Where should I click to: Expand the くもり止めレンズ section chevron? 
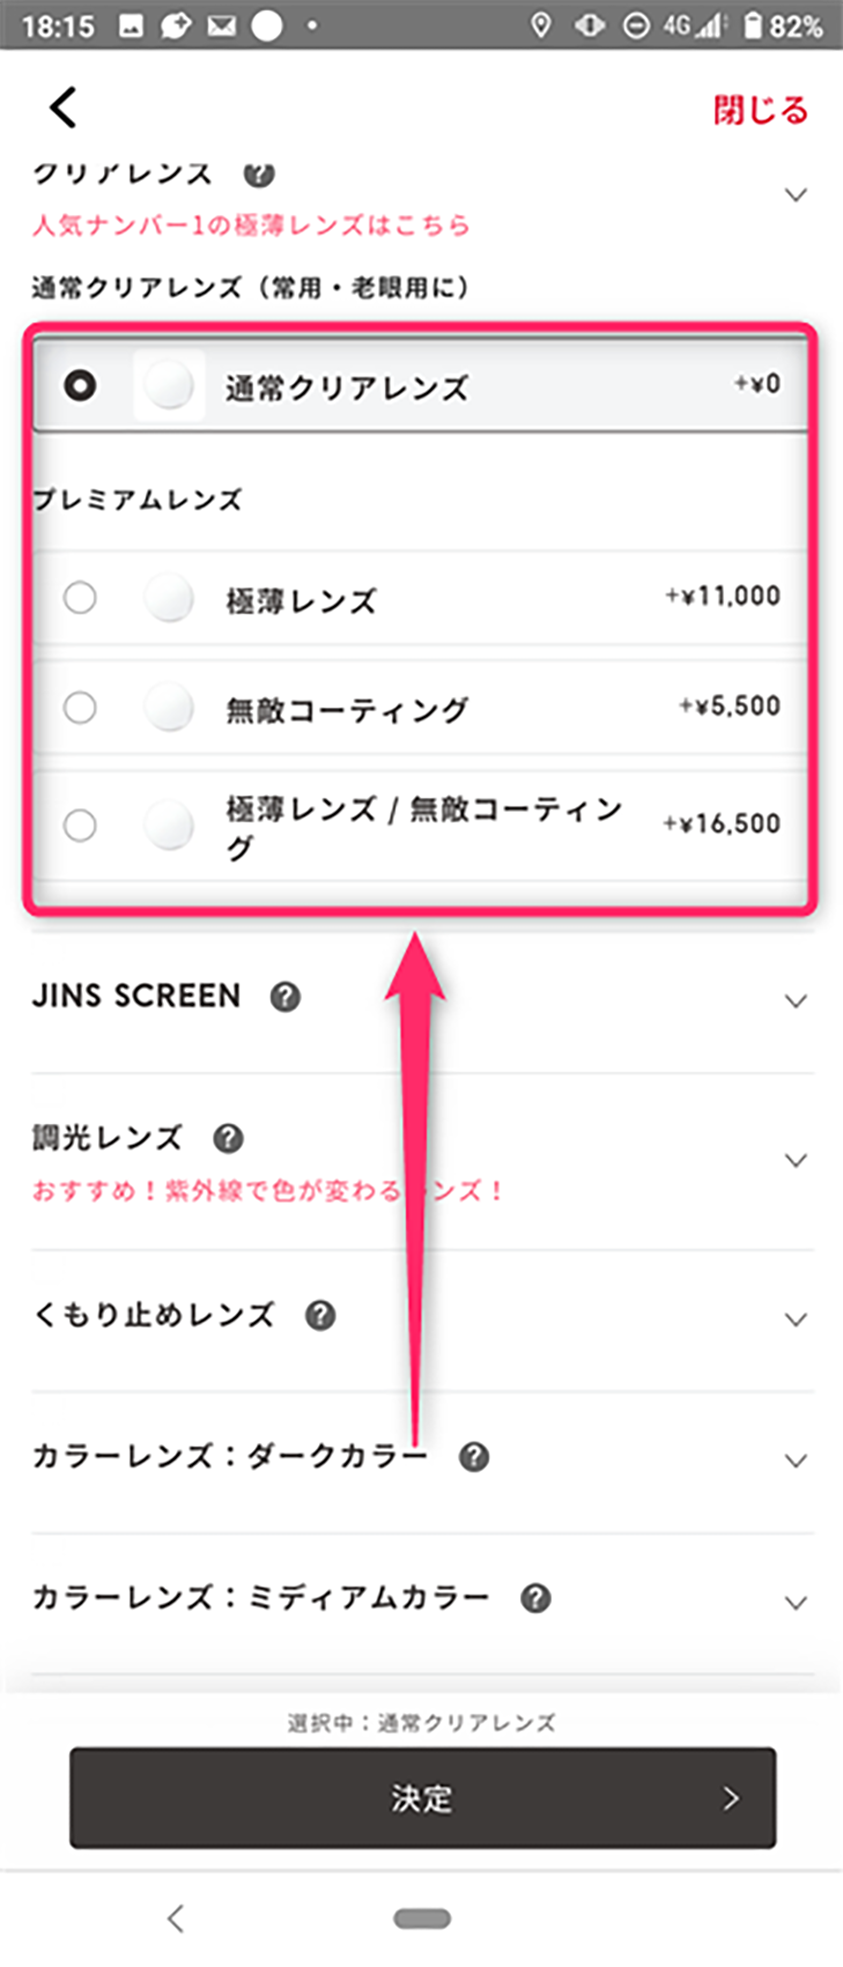pyautogui.click(x=796, y=1319)
